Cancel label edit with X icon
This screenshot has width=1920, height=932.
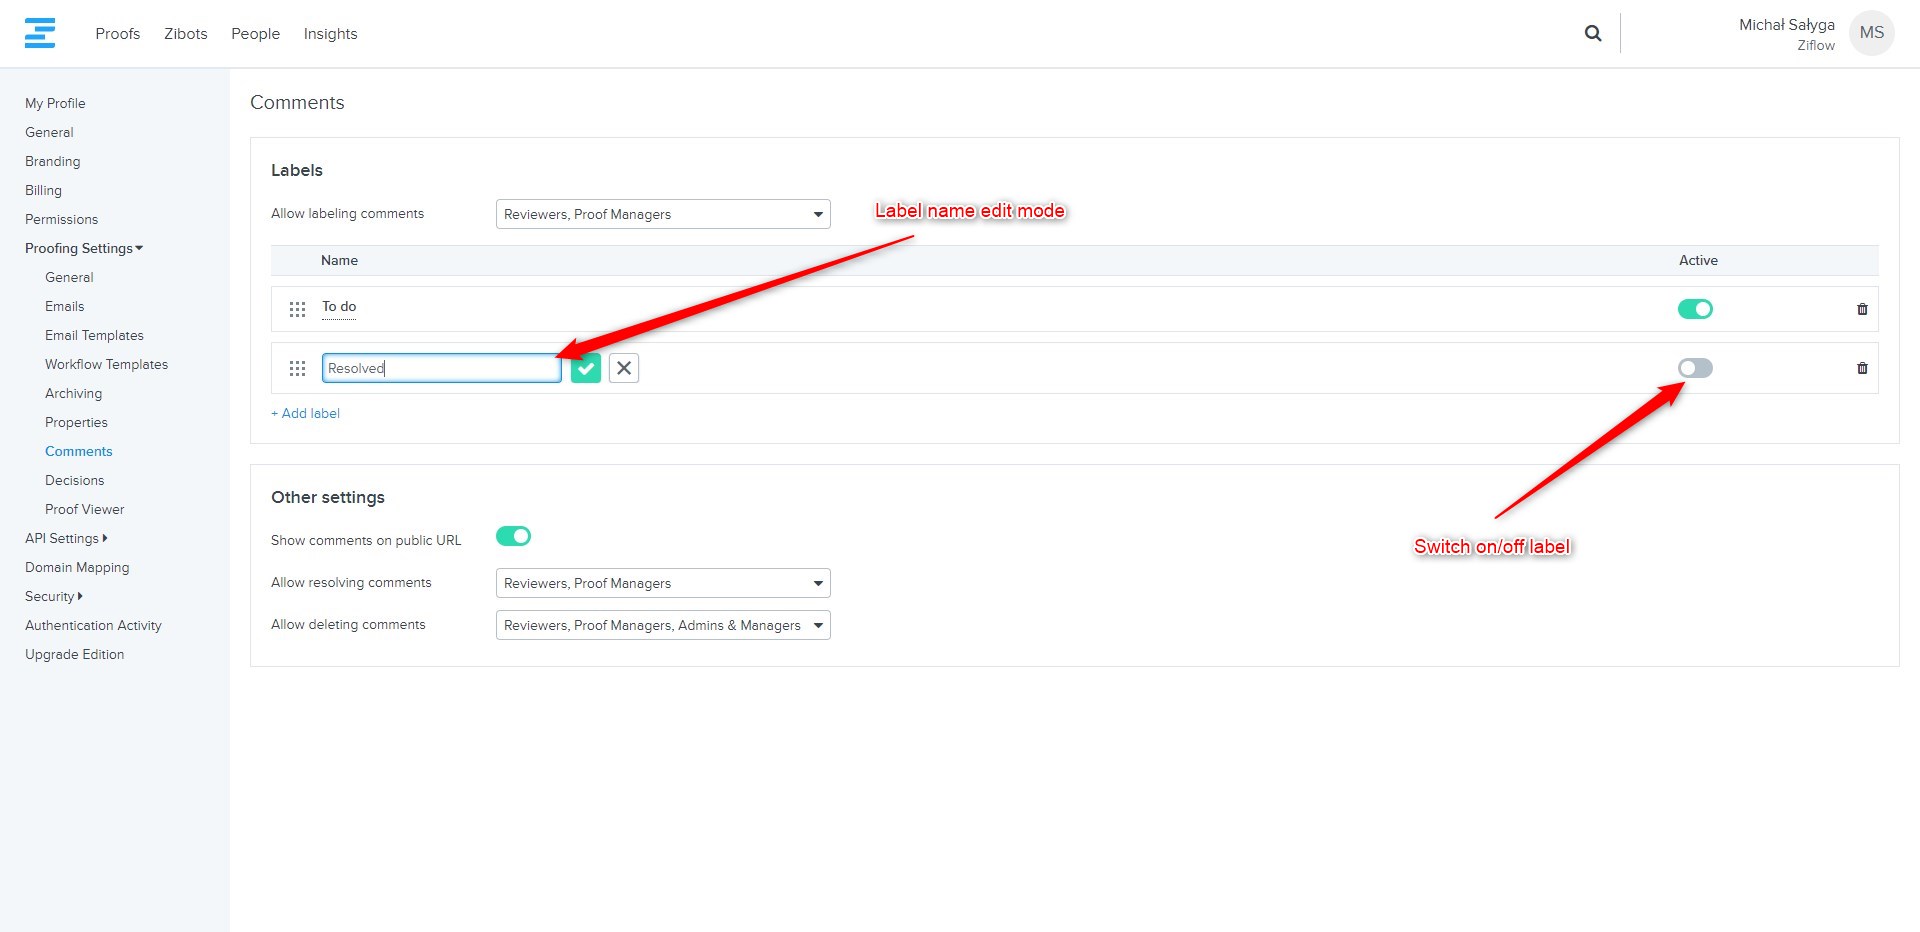coord(624,368)
